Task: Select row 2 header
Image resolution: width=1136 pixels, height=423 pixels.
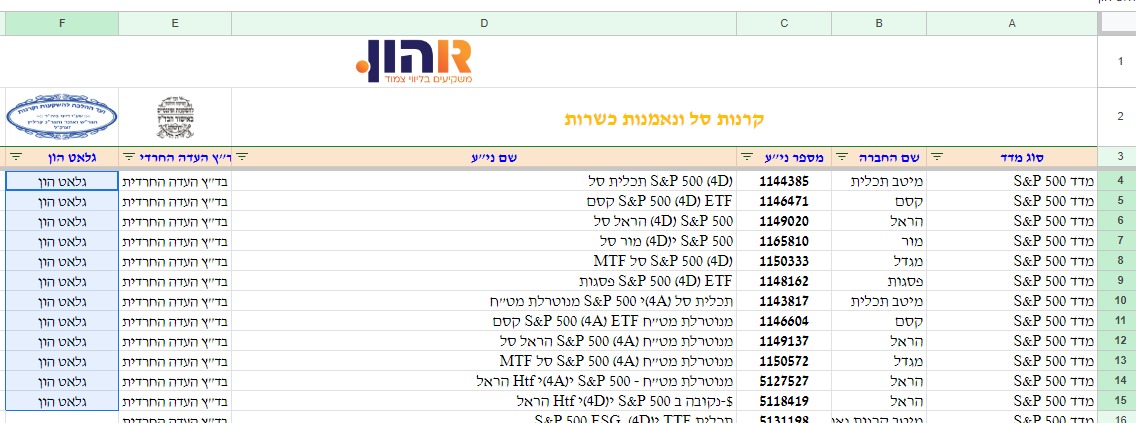Action: click(x=1116, y=117)
